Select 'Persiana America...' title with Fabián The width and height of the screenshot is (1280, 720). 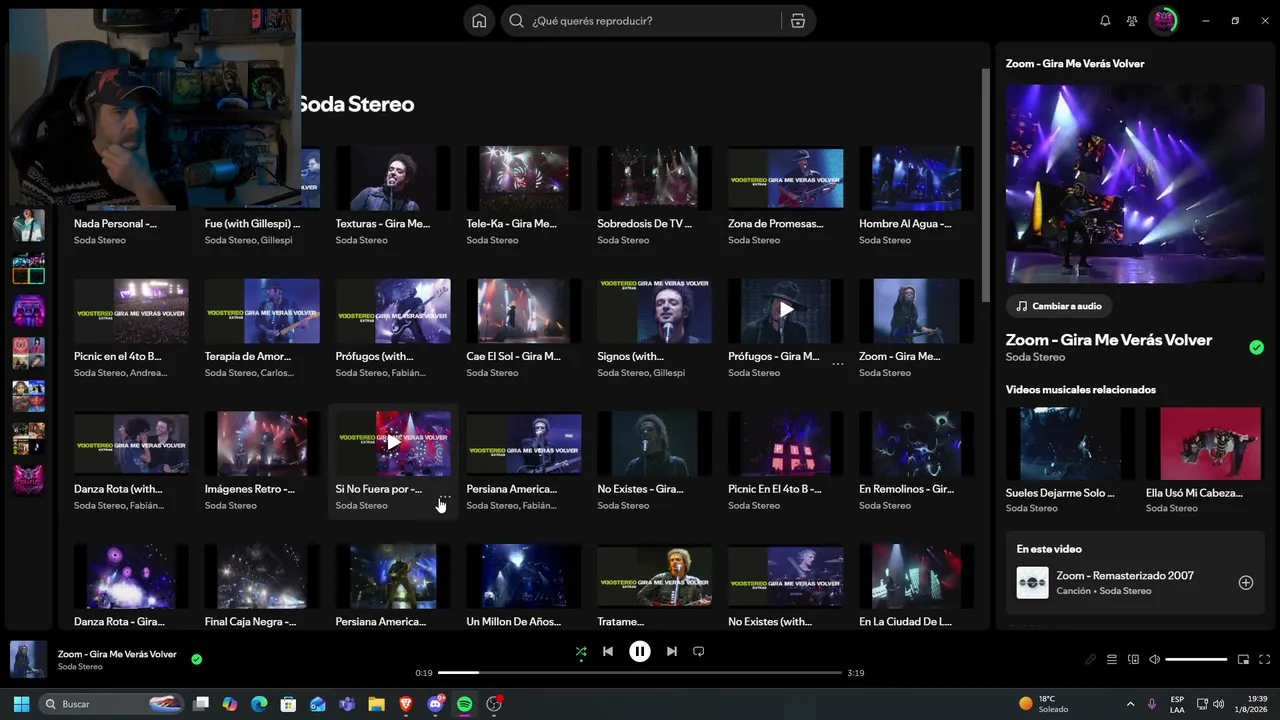tap(511, 489)
